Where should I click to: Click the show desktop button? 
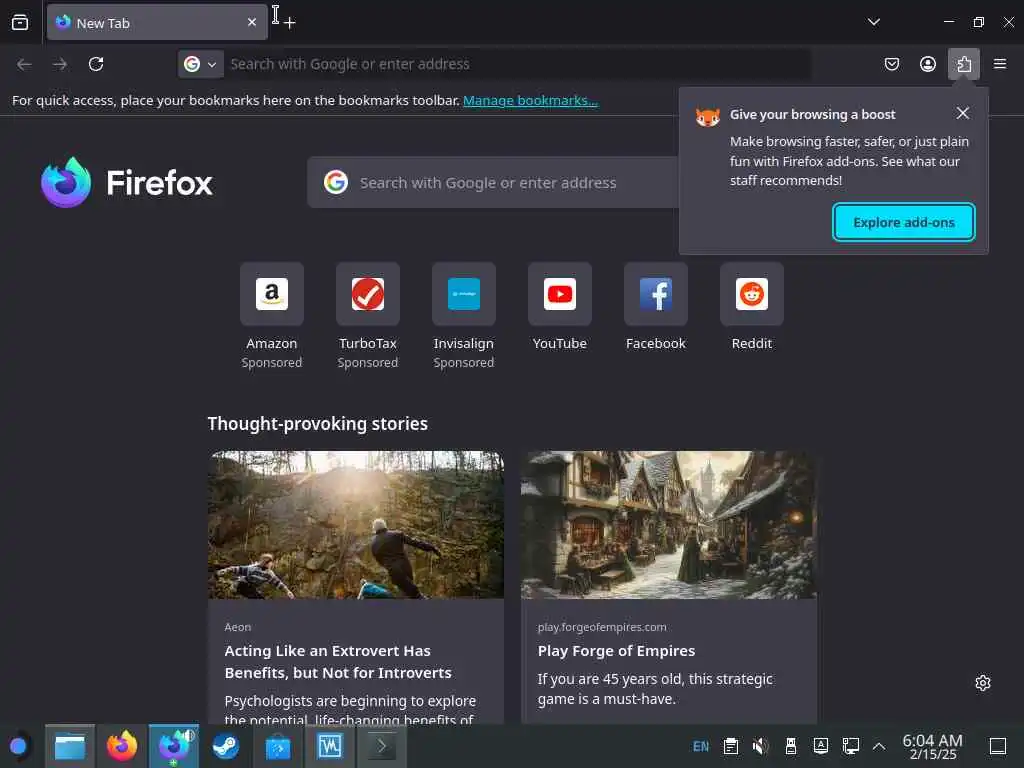[998, 746]
